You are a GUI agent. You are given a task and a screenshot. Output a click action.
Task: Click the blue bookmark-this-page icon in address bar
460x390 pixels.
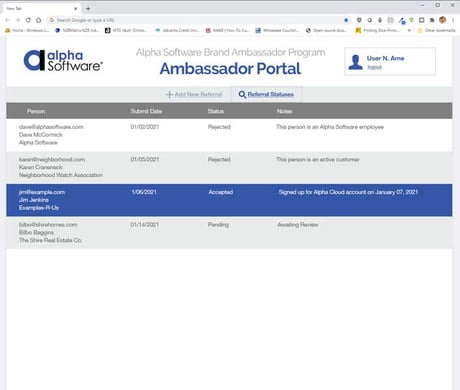346,20
